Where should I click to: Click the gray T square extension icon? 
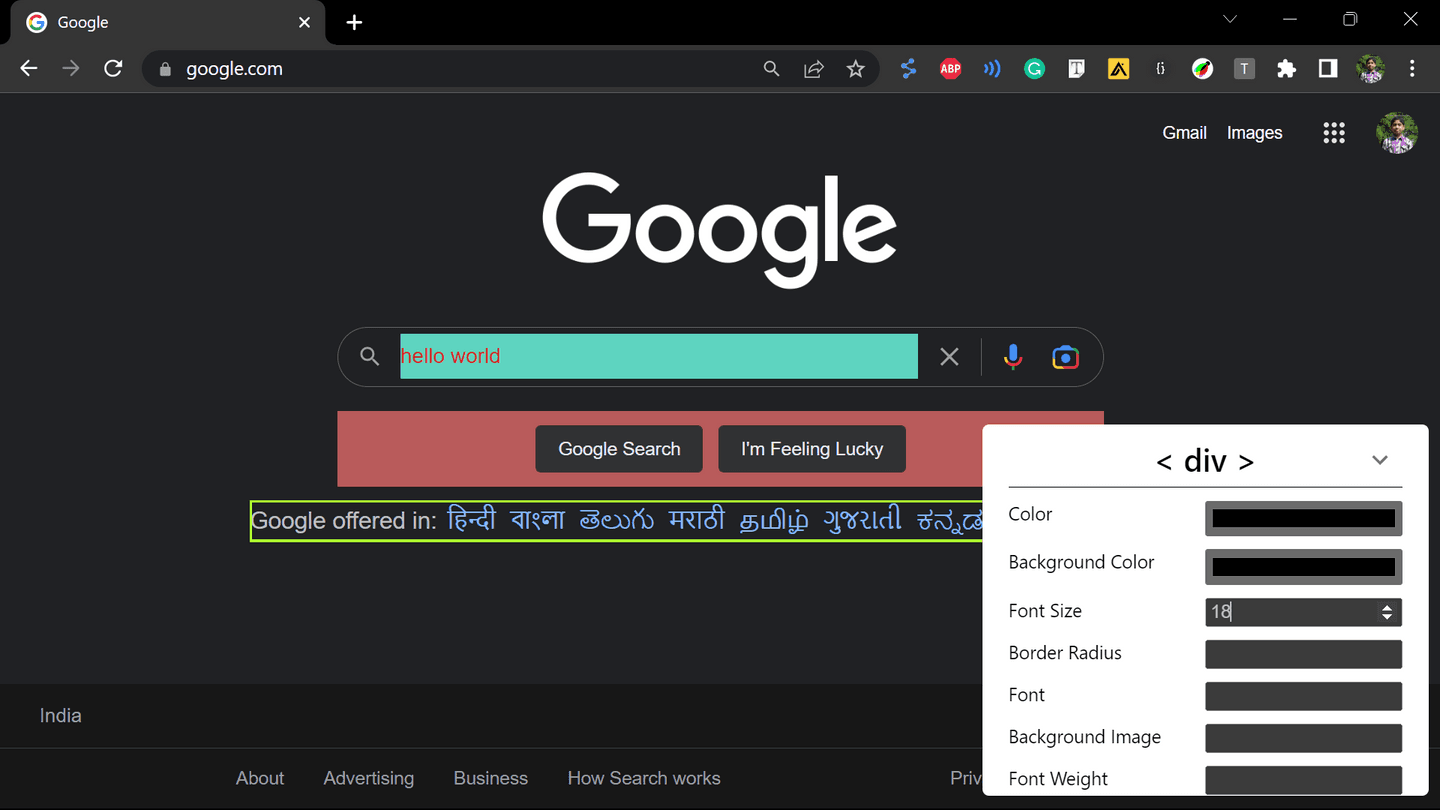1244,69
